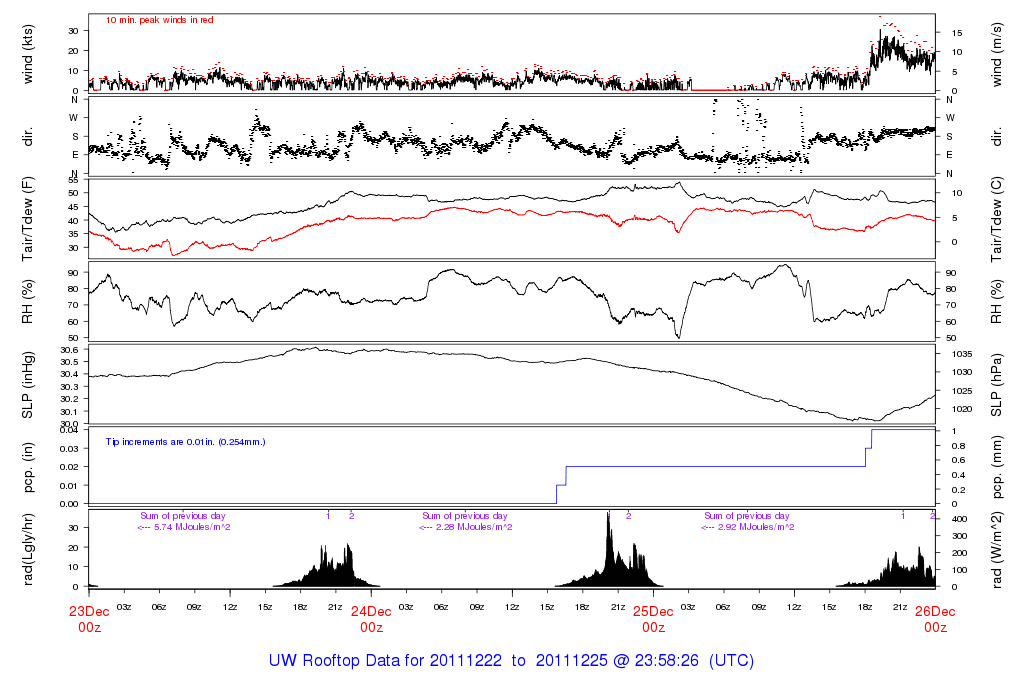This screenshot has width=1024, height=700.
Task: Click the '10 min. peak winds in red' note
Action: 159,20
